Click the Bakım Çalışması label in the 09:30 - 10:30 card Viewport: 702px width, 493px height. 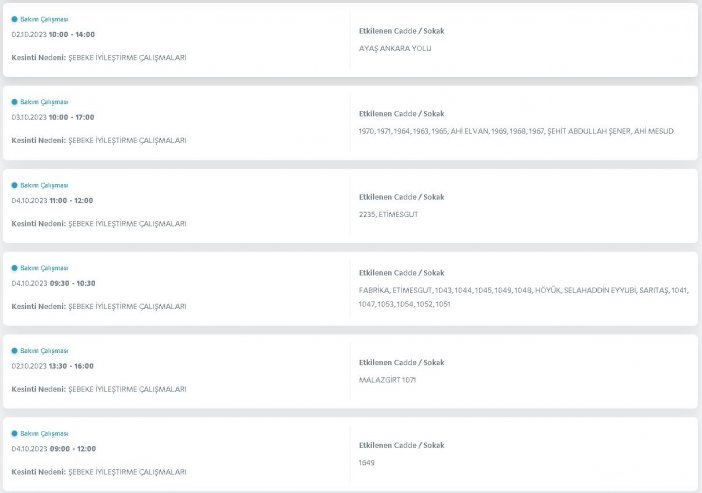(x=44, y=268)
